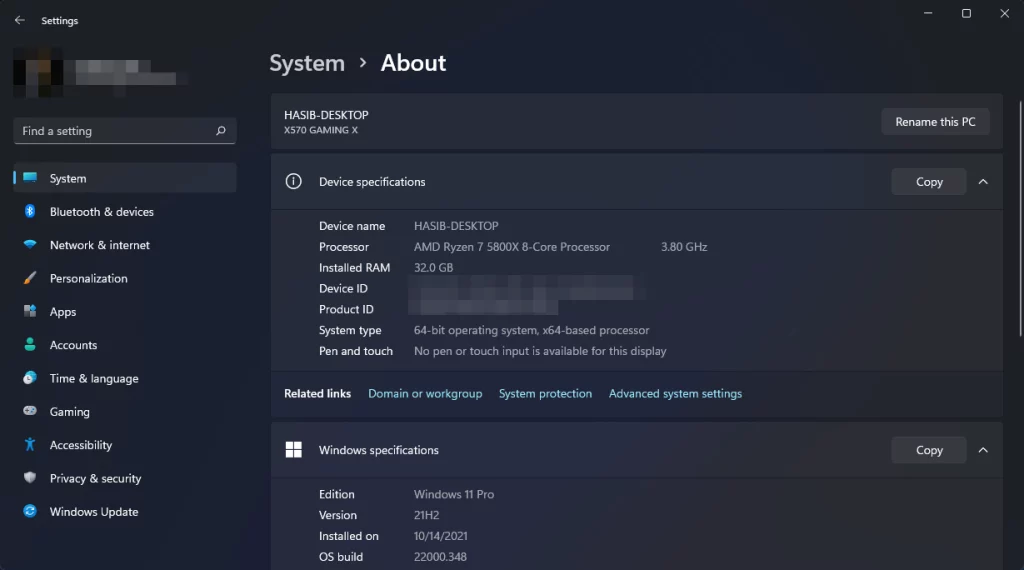Click the vertical scrollbar thumb
Screen dimensions: 1024x570
pyautogui.click(x=1020, y=219)
